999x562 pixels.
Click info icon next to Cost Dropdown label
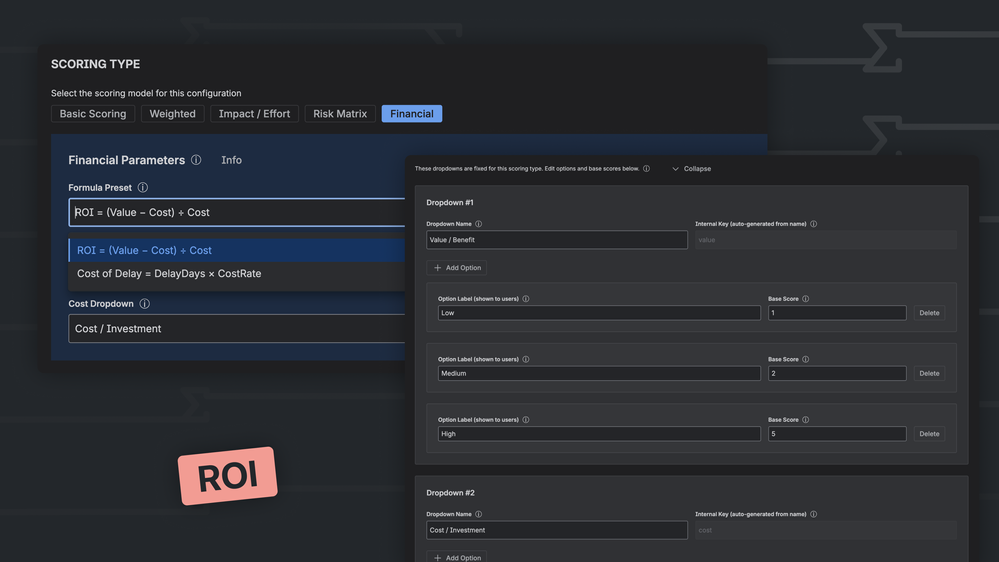coord(145,303)
